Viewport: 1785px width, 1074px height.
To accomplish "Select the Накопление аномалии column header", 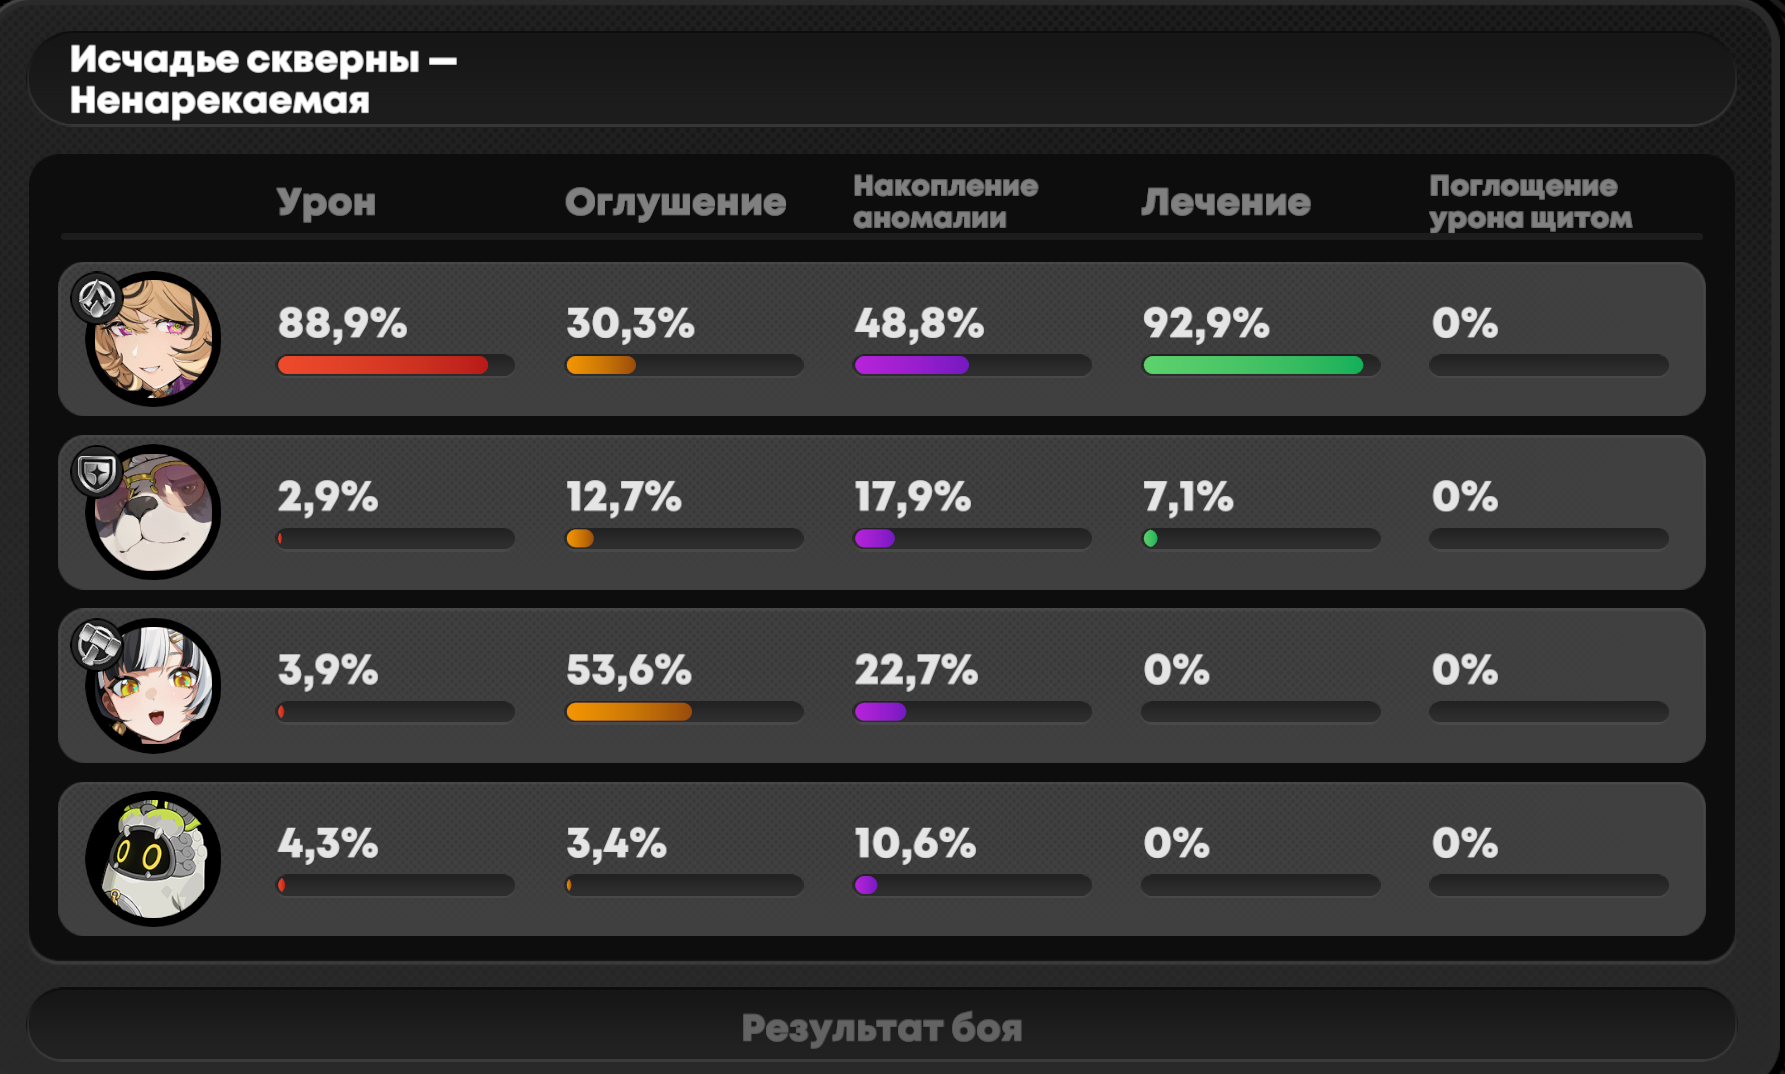I will 945,201.
